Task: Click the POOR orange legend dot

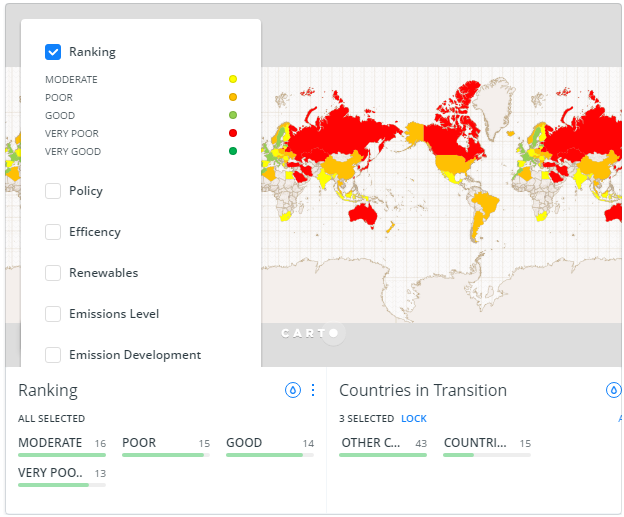Action: point(233,97)
